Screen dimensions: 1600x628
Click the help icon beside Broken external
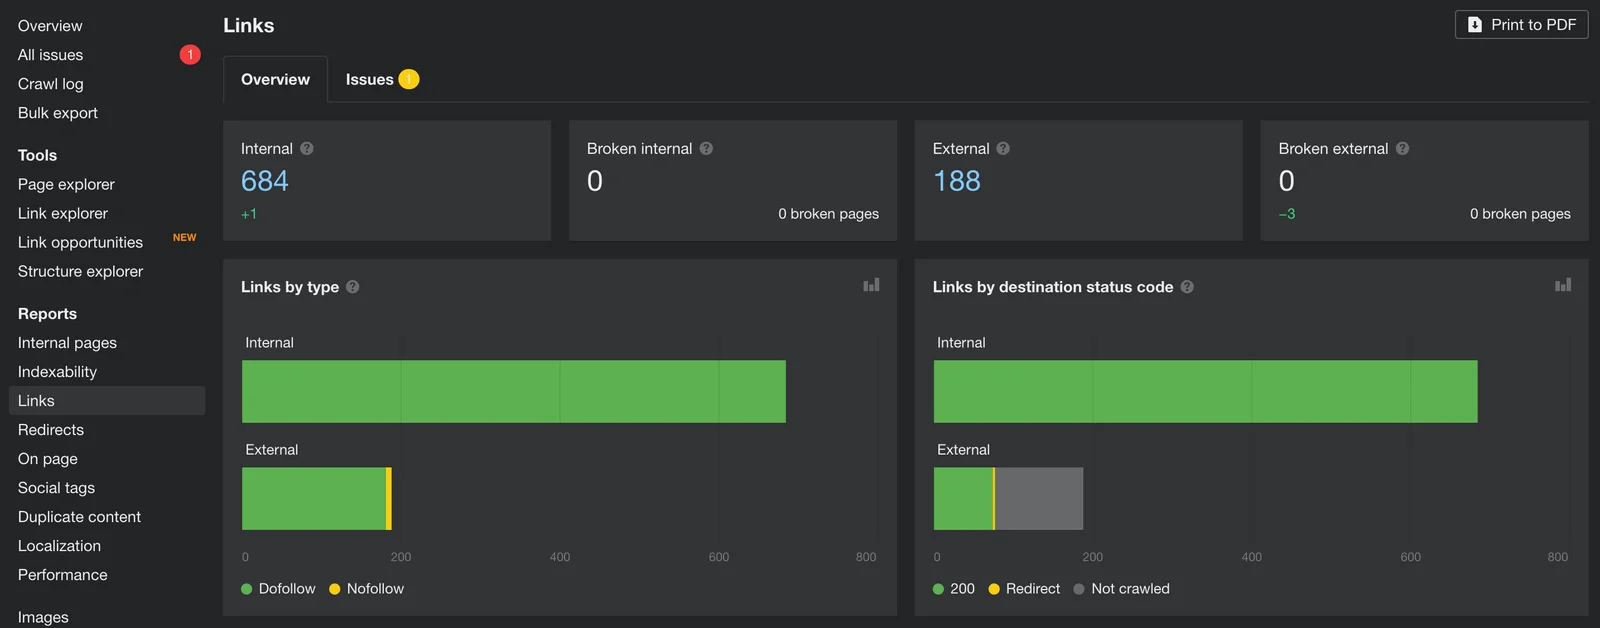pos(1402,148)
